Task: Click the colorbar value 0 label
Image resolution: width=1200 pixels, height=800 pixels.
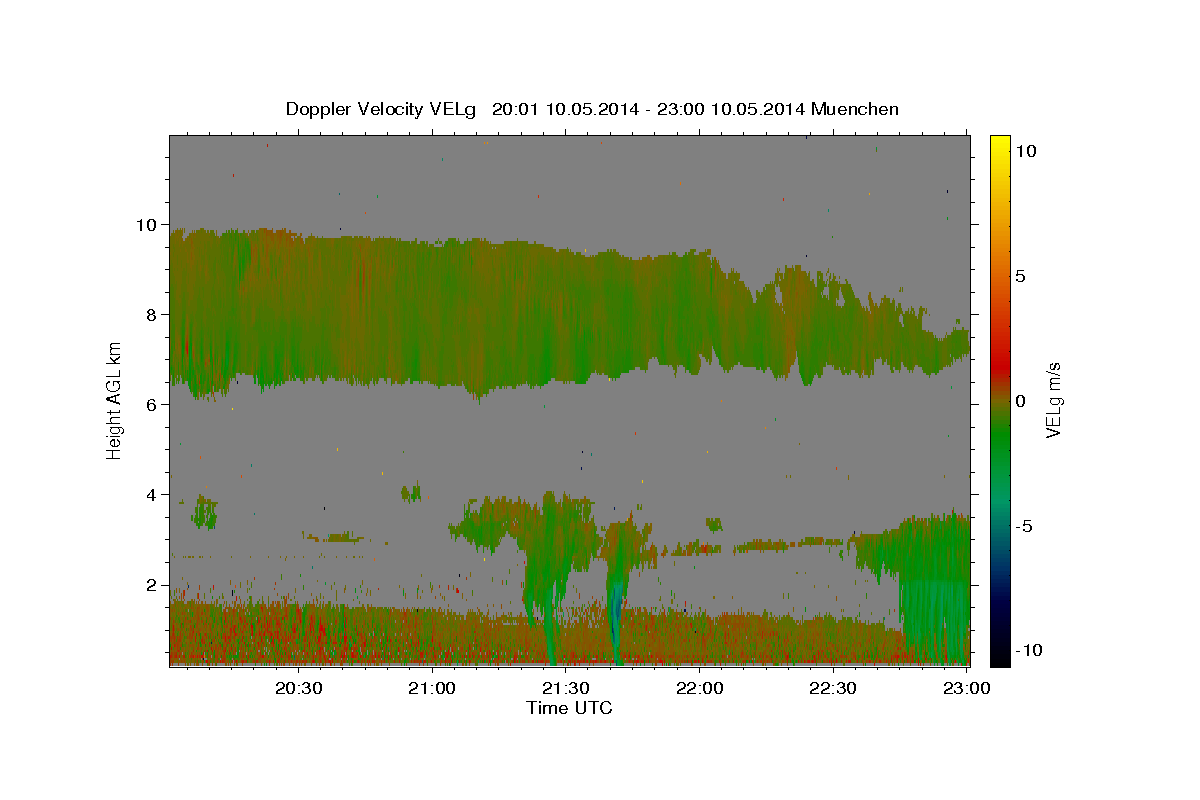Action: point(1022,401)
